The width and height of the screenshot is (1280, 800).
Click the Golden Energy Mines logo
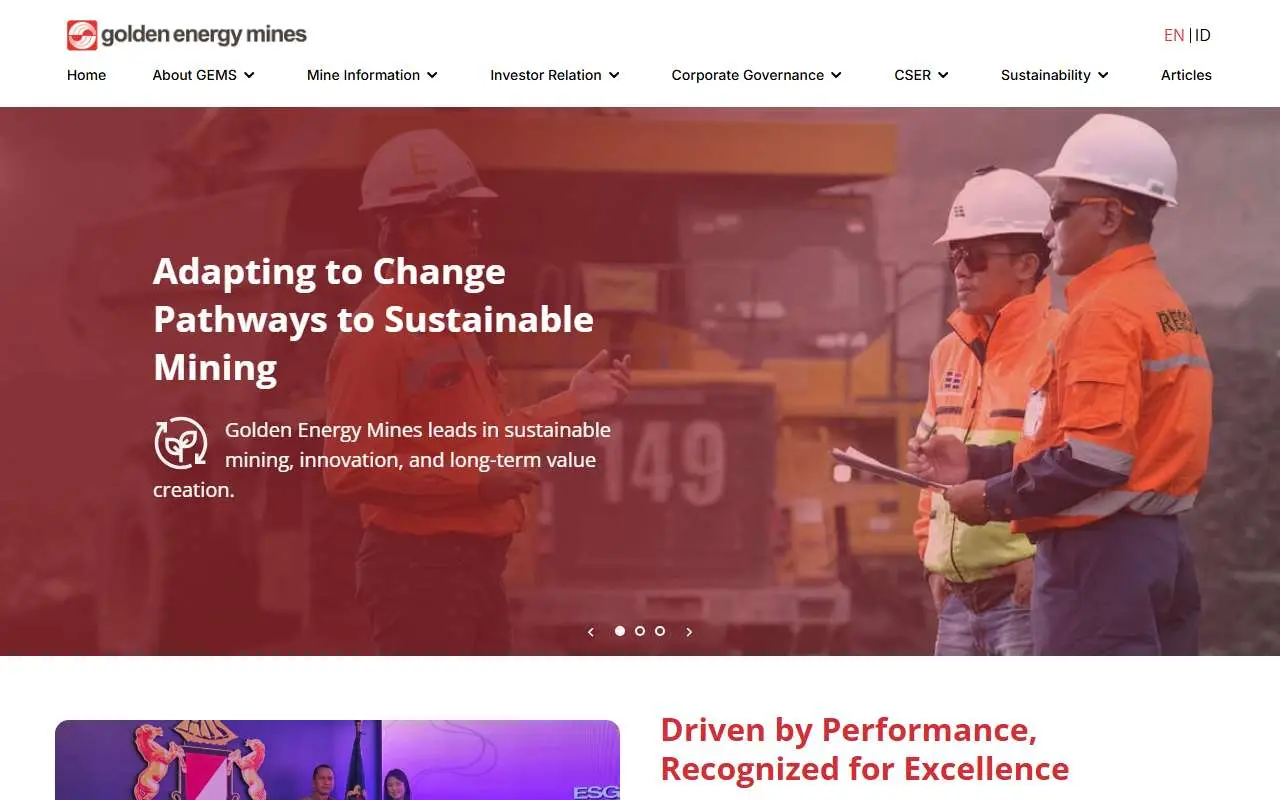click(x=187, y=35)
